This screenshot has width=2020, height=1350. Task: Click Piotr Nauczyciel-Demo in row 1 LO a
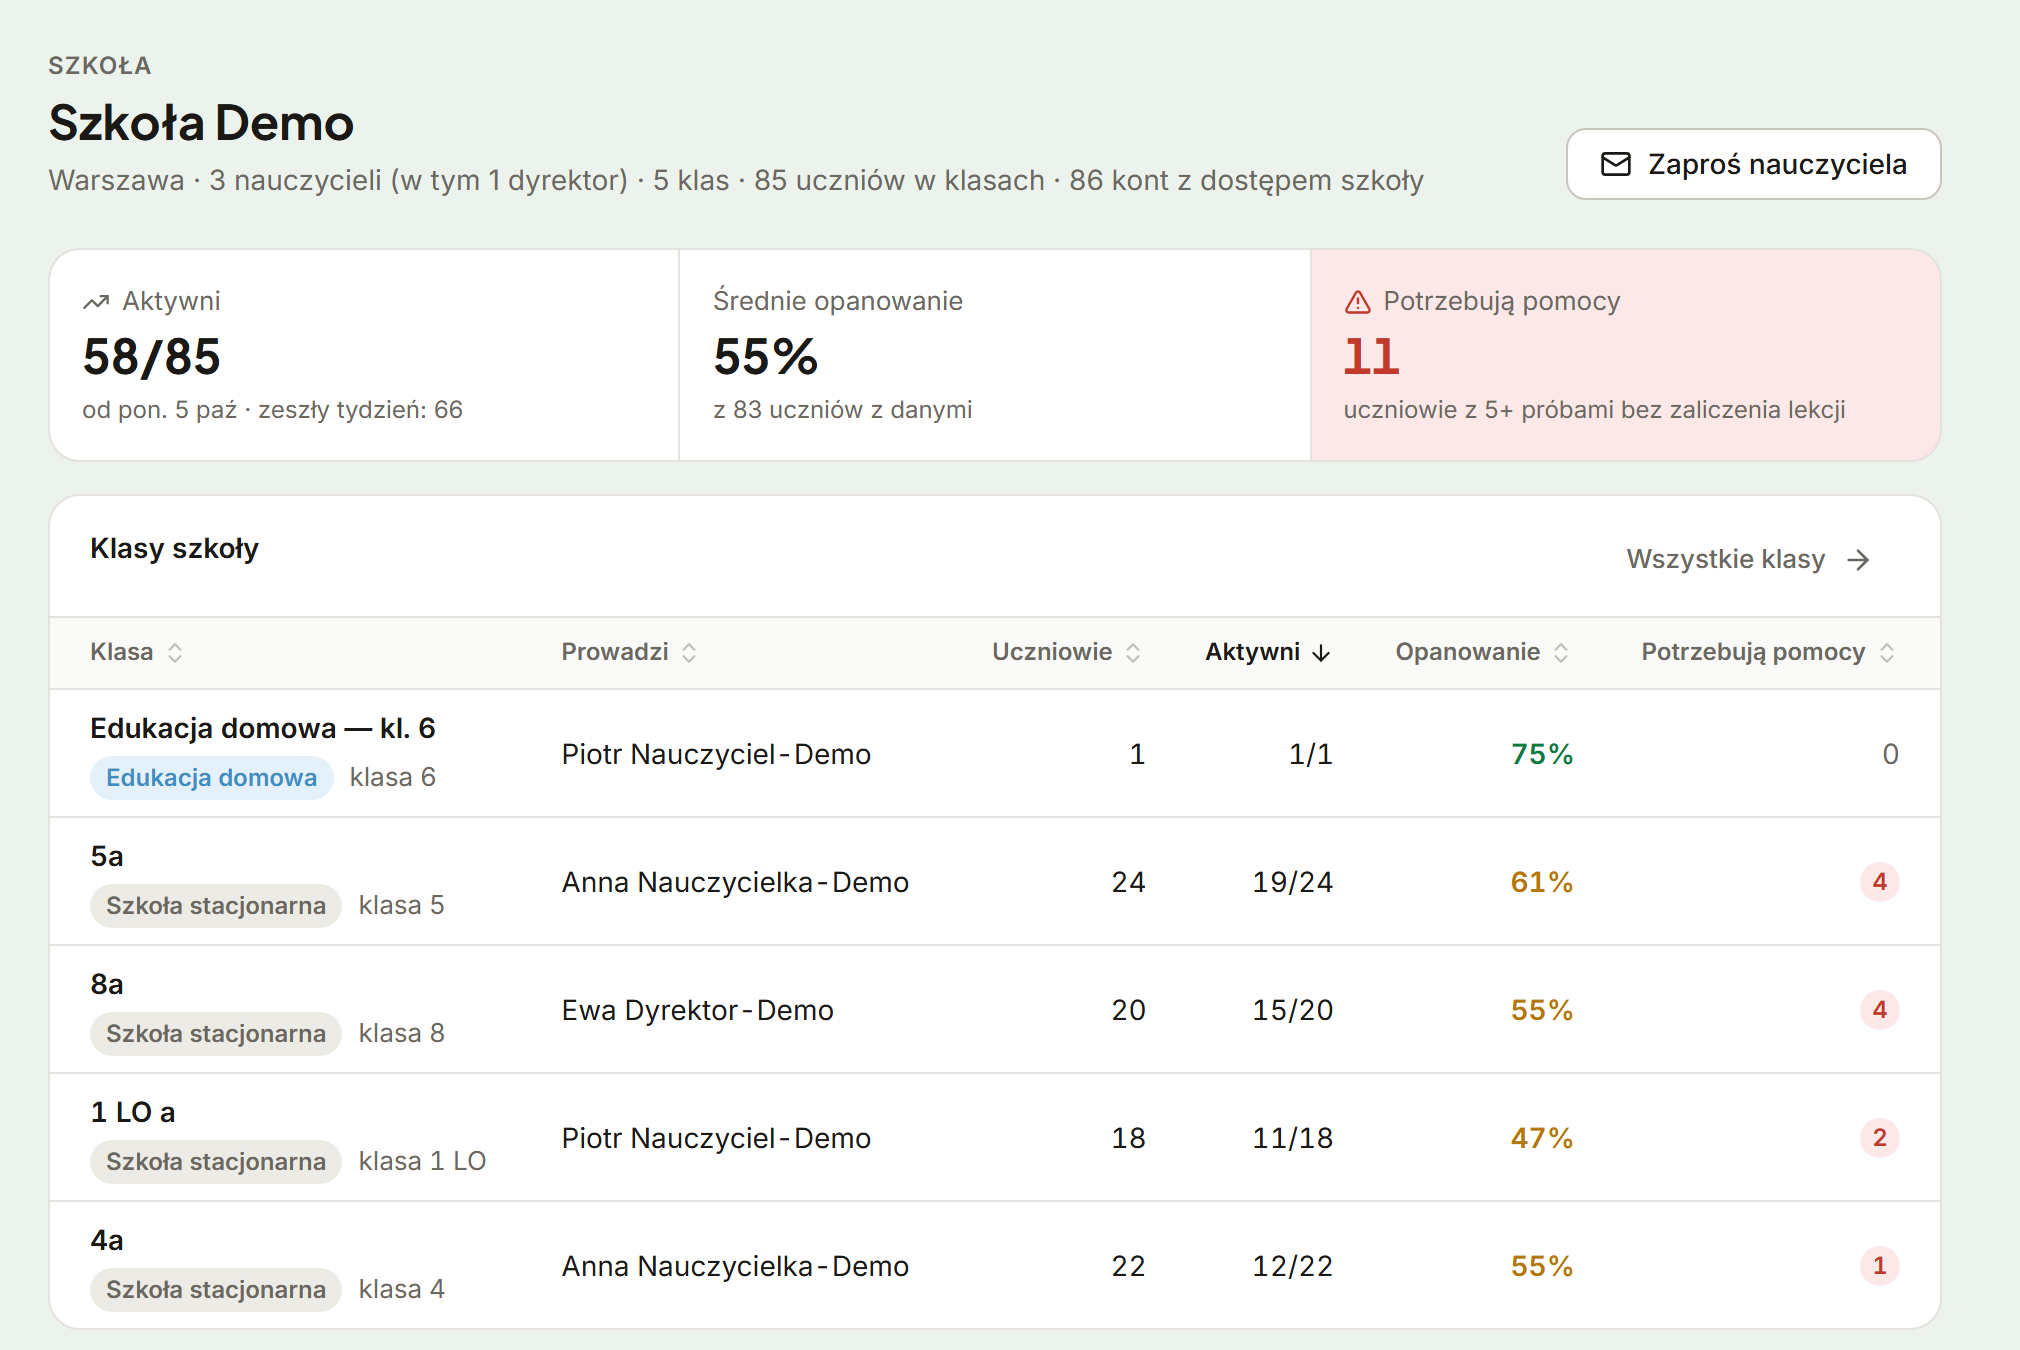[716, 1138]
